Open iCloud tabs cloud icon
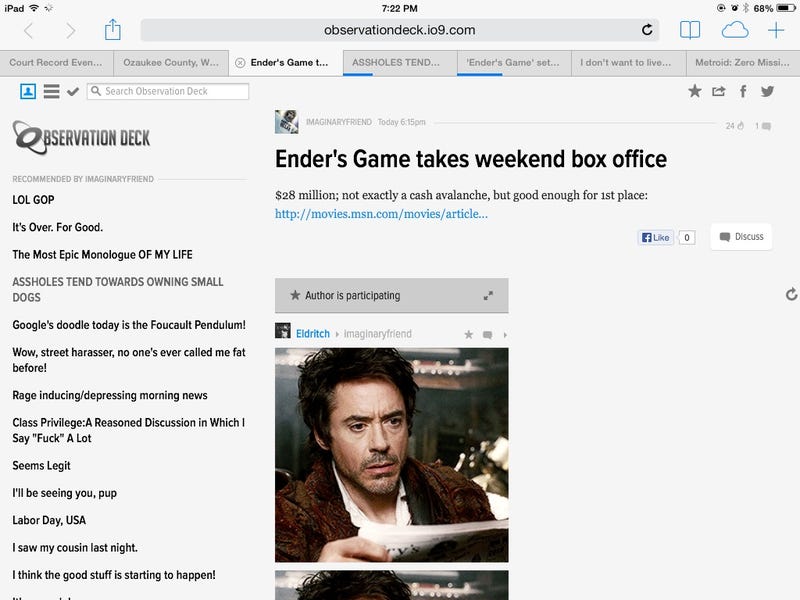The height and width of the screenshot is (600, 800). point(735,30)
